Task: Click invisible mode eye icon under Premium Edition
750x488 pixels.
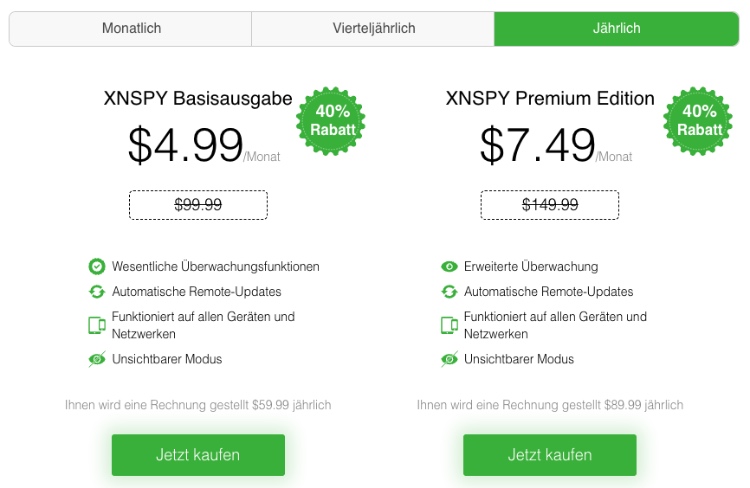Action: click(x=449, y=359)
